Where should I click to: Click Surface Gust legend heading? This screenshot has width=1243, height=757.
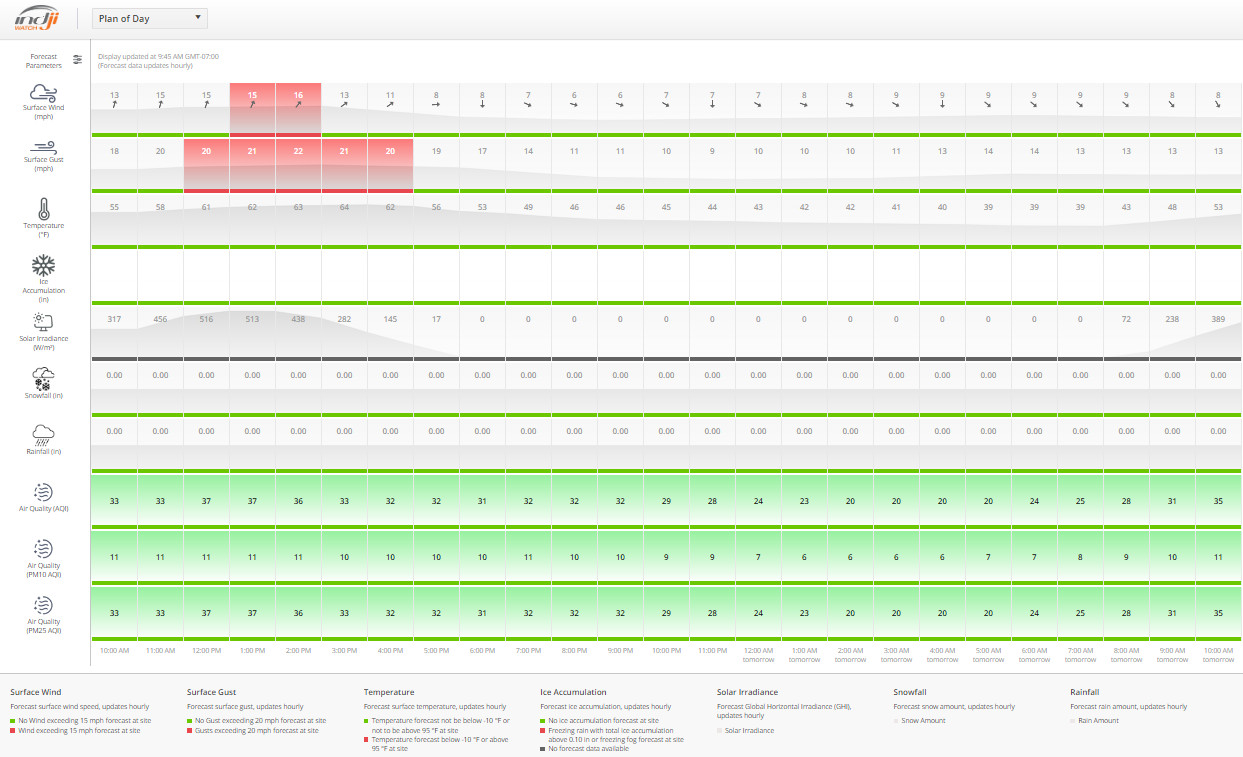211,692
